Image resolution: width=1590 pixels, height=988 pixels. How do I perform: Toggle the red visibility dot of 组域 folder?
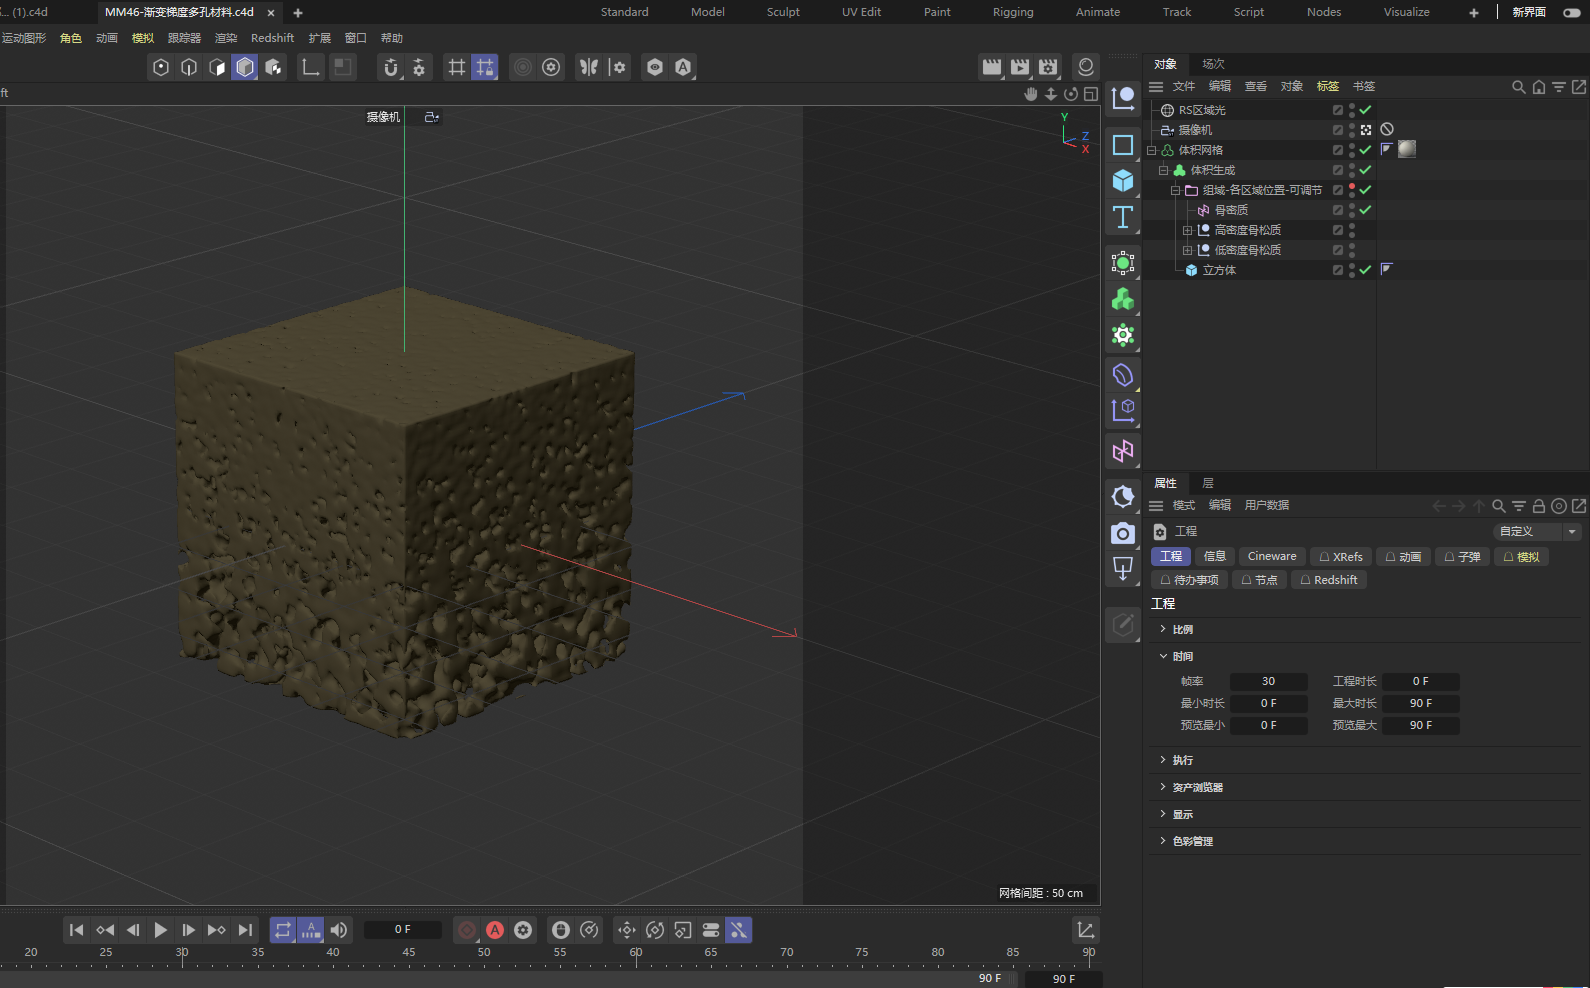(1352, 187)
